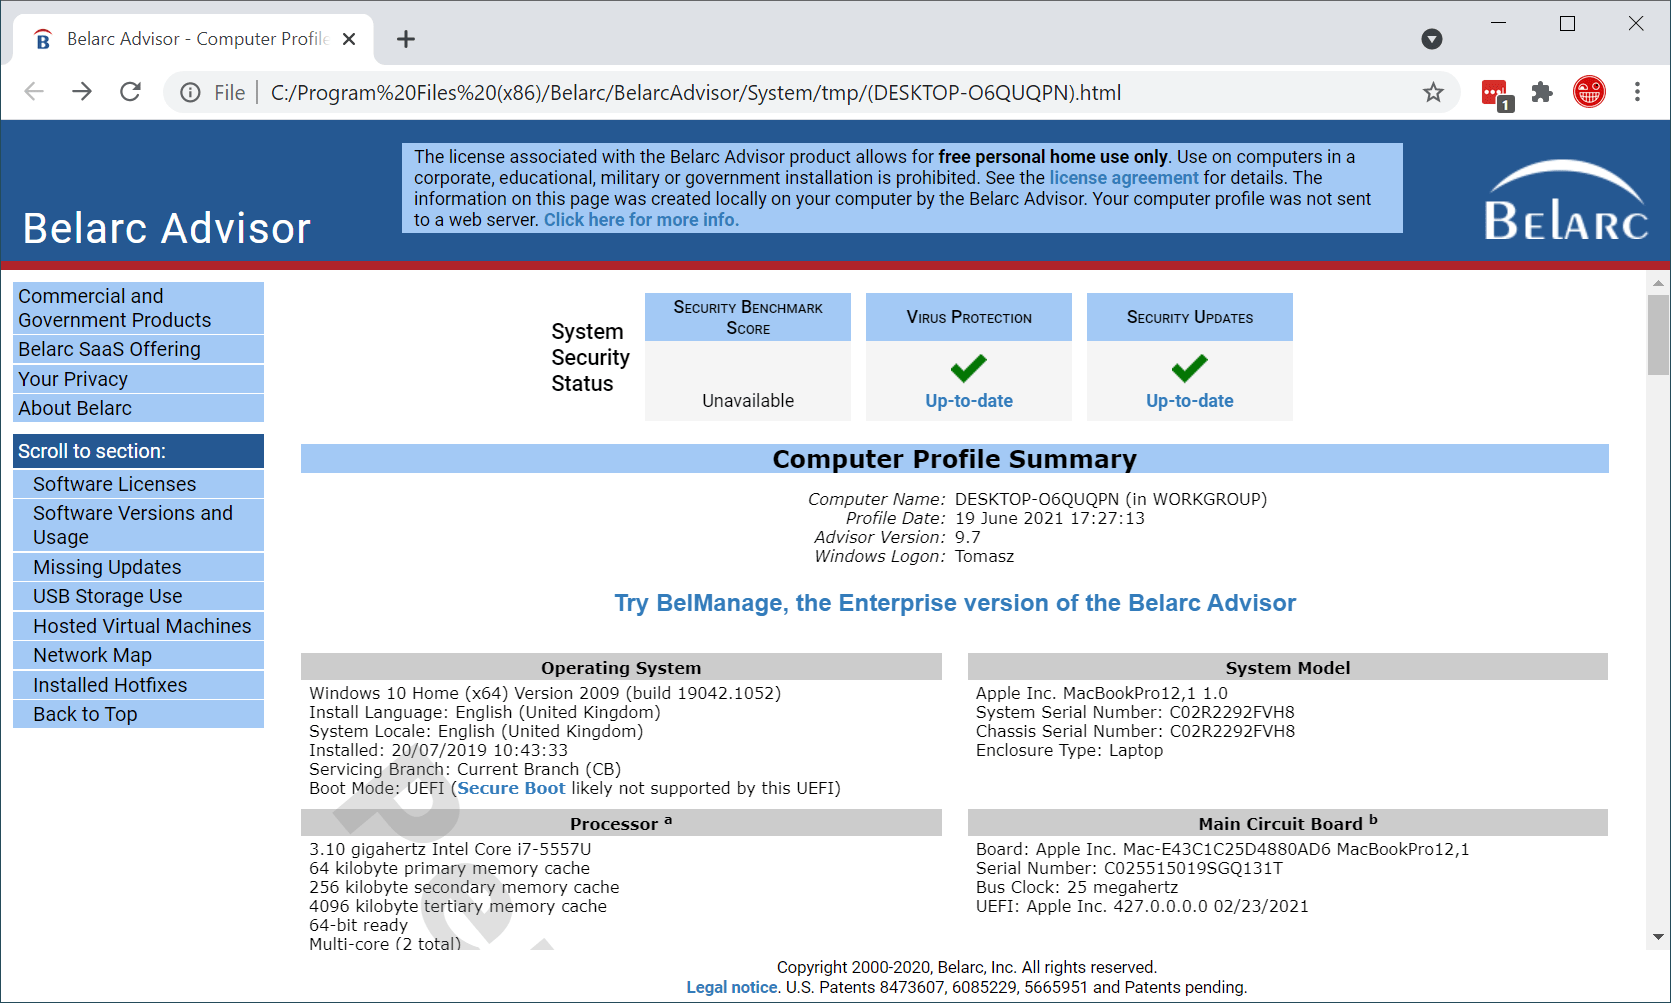Click the Main Circuit Board section header
1671x1003 pixels.
[x=1288, y=823]
